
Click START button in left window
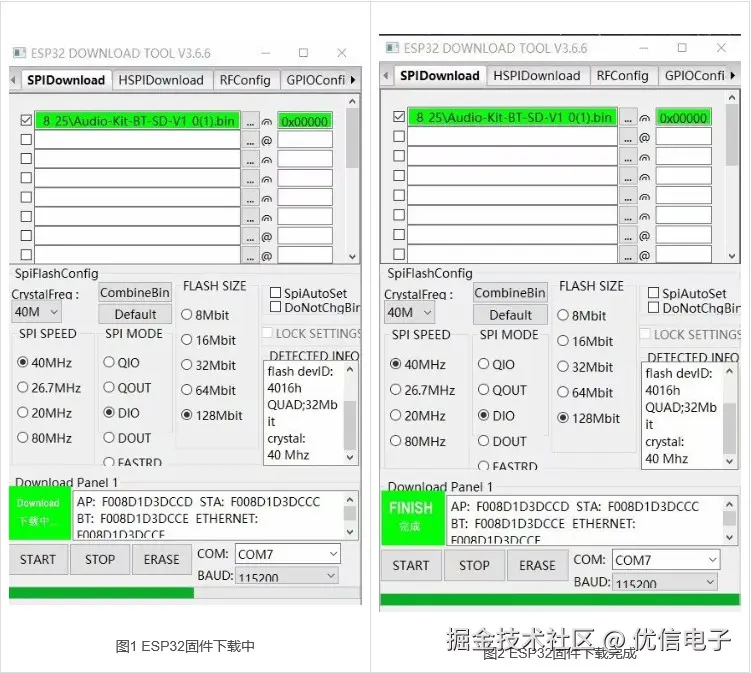coord(38,559)
